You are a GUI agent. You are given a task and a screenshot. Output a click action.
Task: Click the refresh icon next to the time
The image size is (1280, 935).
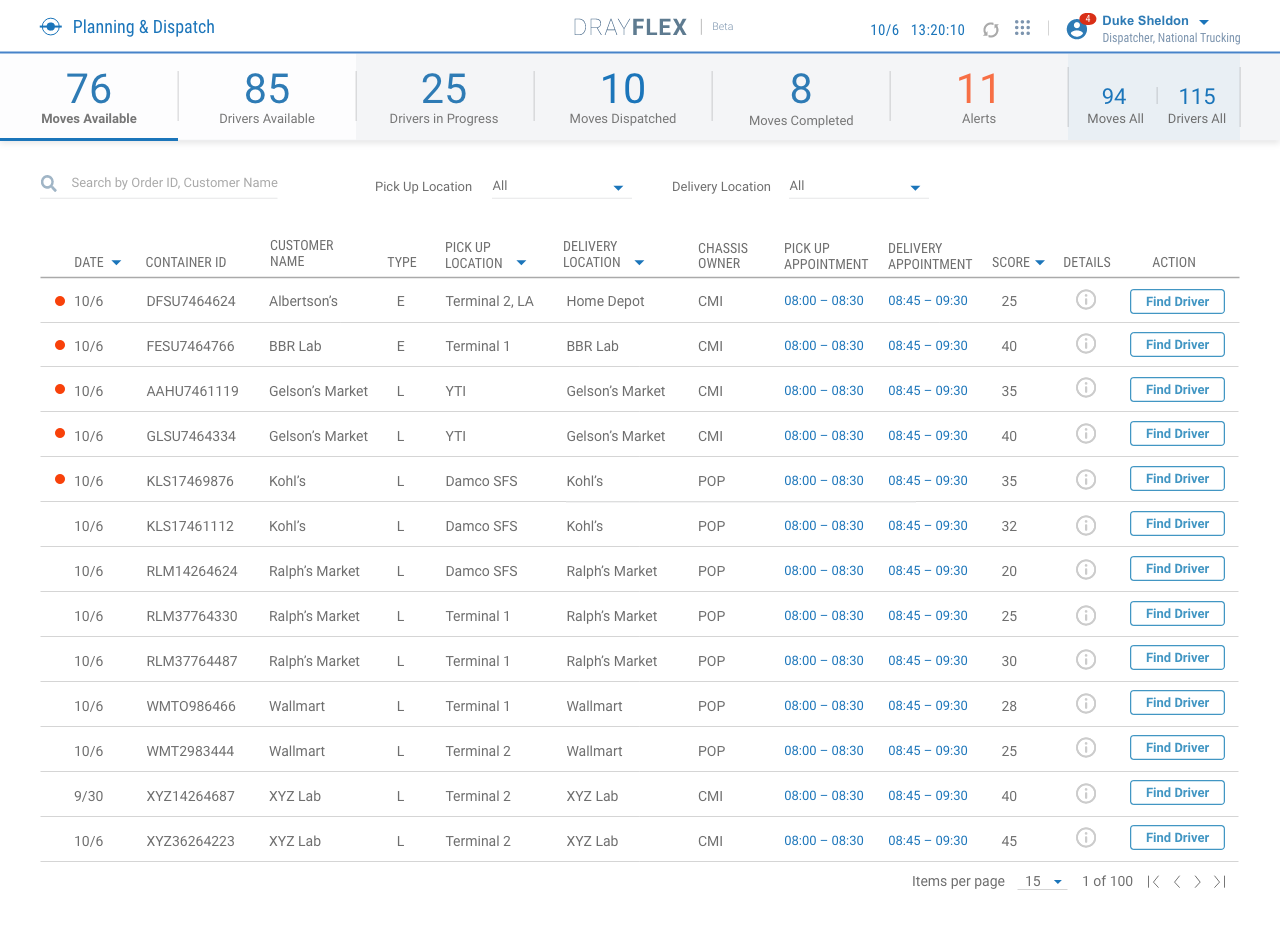coord(991,30)
